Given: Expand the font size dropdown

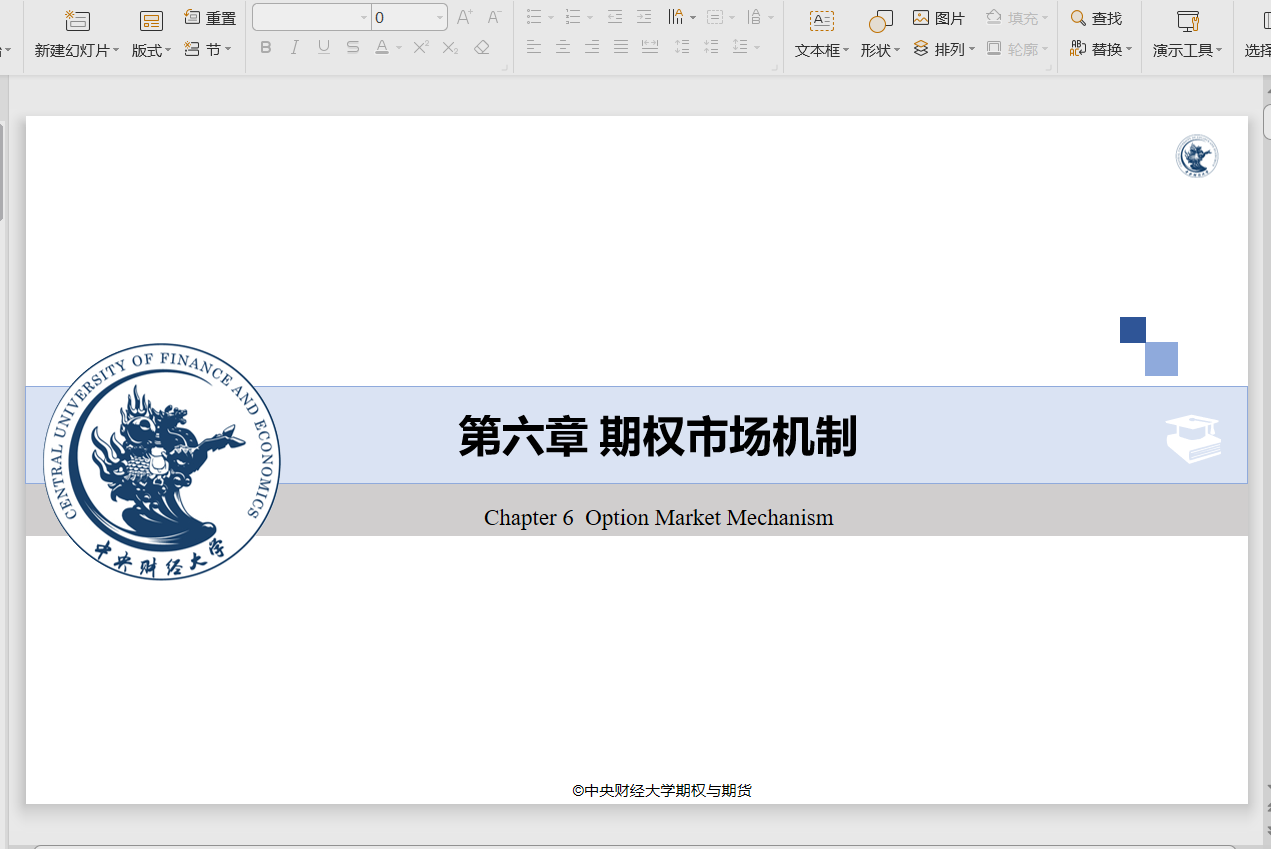Looking at the screenshot, I should [x=440, y=18].
